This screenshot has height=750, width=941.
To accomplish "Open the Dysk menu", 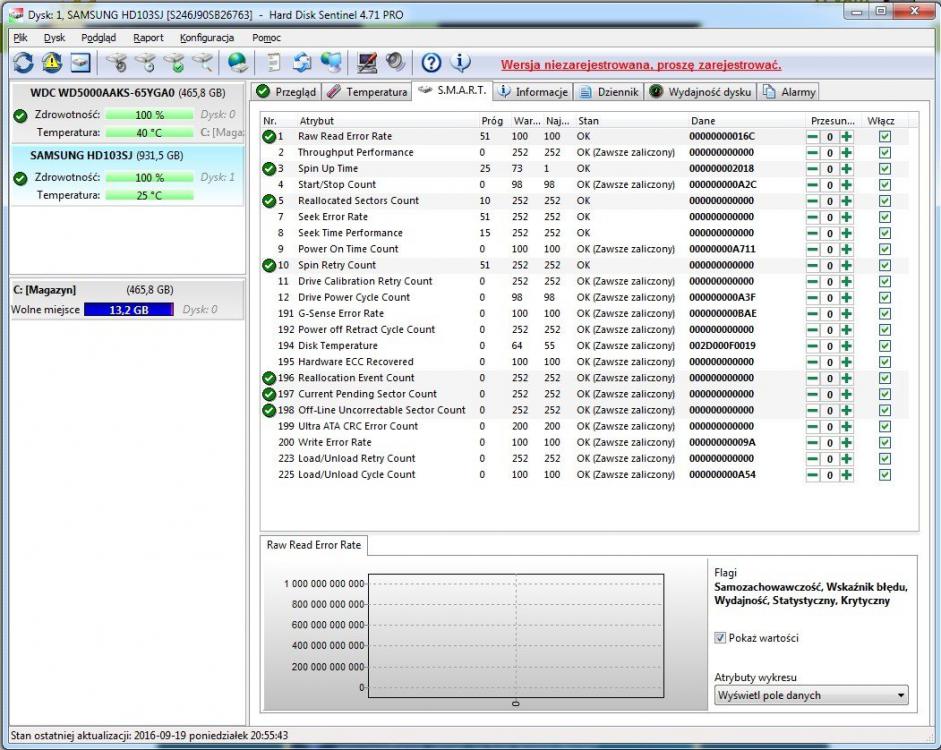I will point(54,38).
